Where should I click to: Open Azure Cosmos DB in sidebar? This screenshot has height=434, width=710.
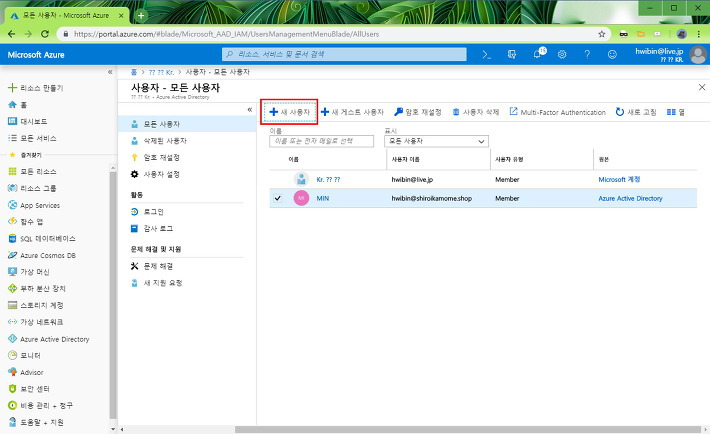pos(42,256)
